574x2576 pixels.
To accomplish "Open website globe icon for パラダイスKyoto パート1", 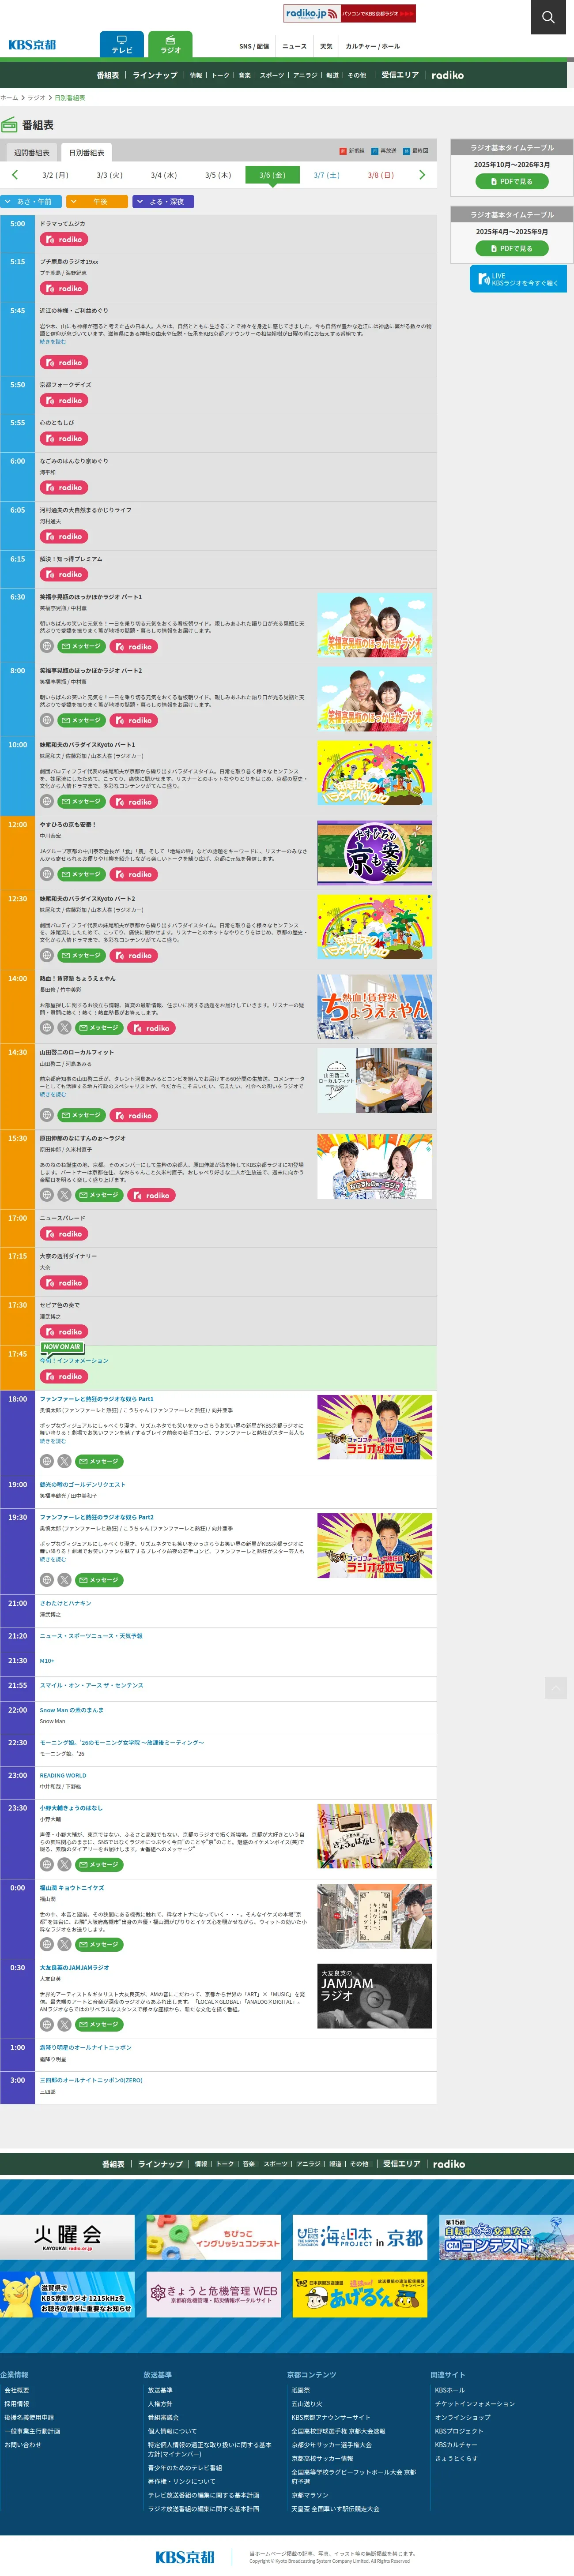I will tap(46, 801).
